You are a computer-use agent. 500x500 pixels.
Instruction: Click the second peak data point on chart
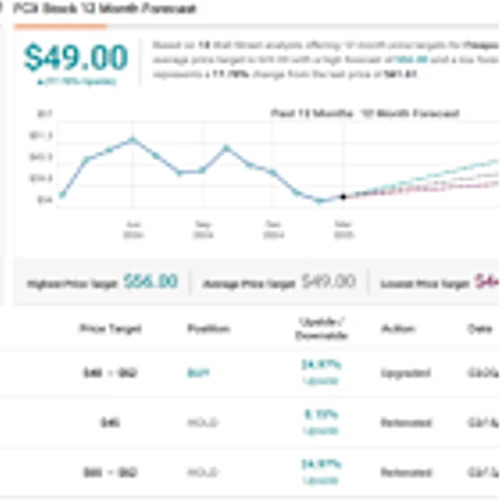(227, 148)
